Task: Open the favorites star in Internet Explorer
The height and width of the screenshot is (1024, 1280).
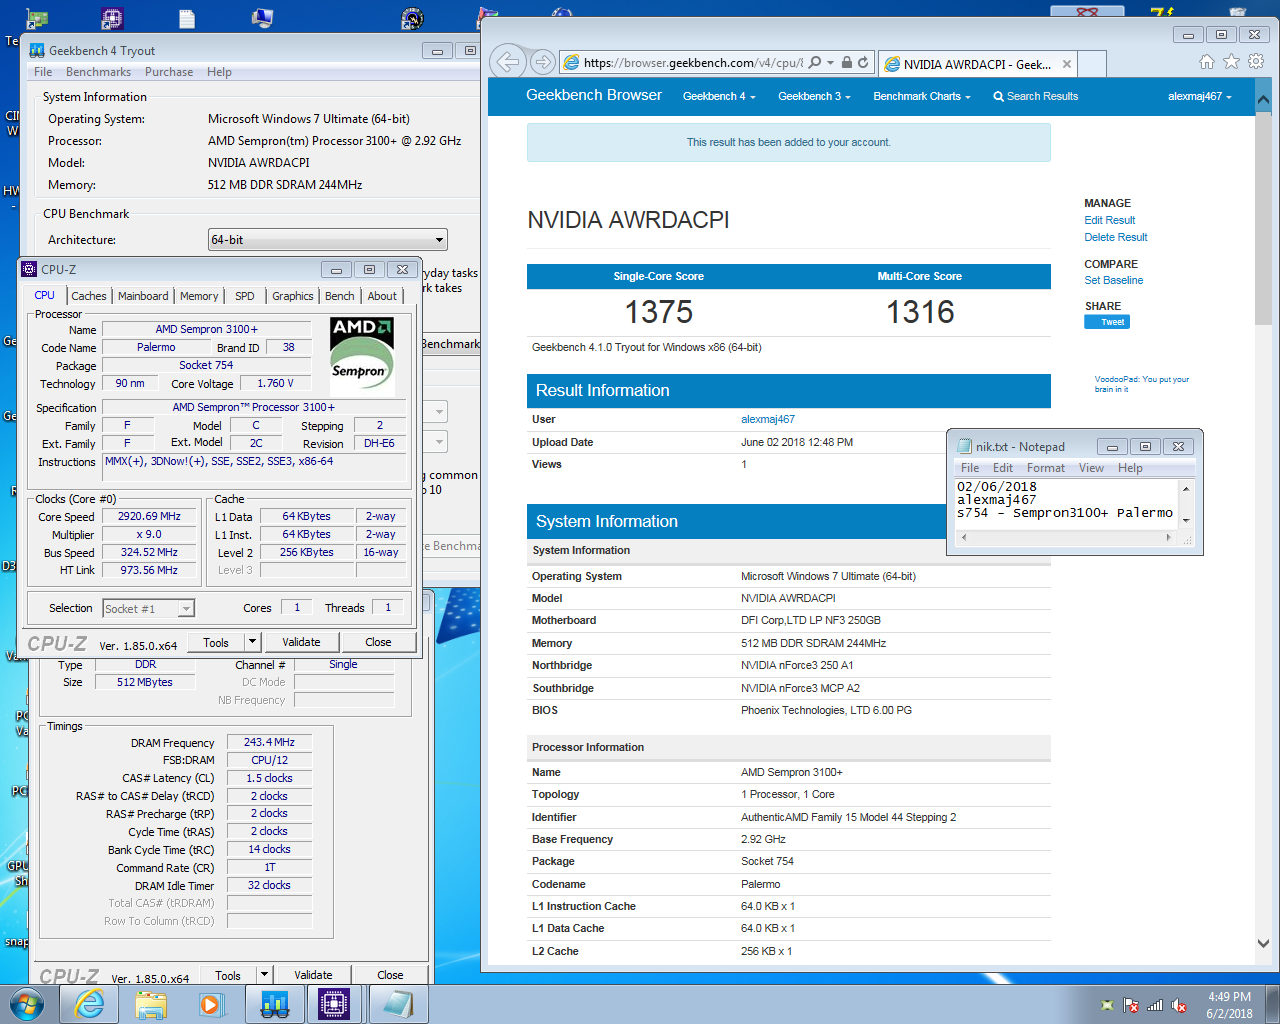Action: tap(1231, 62)
